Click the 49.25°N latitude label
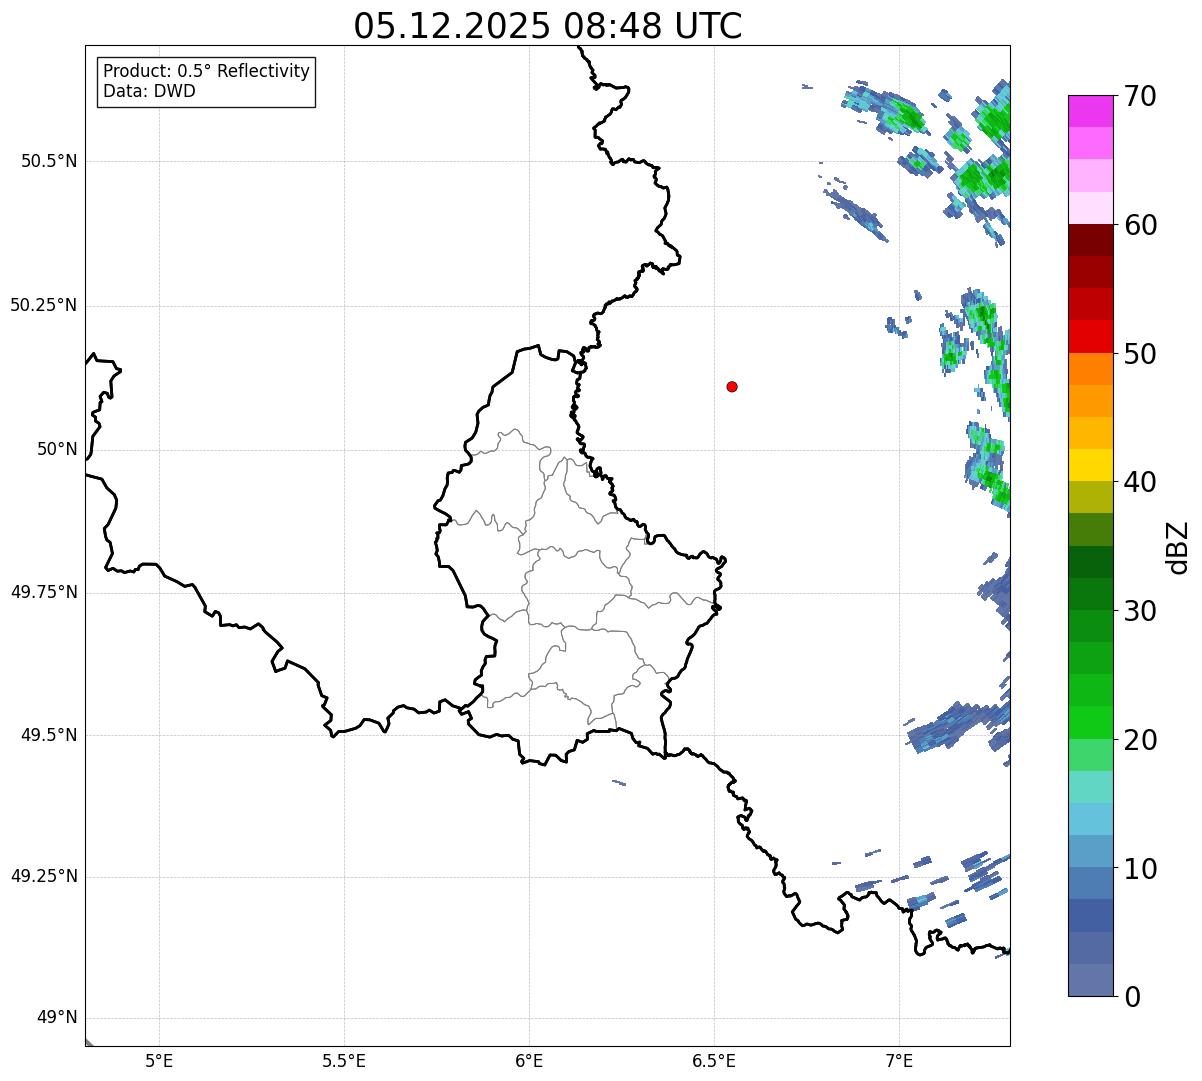1202x1081 pixels. (x=44, y=877)
